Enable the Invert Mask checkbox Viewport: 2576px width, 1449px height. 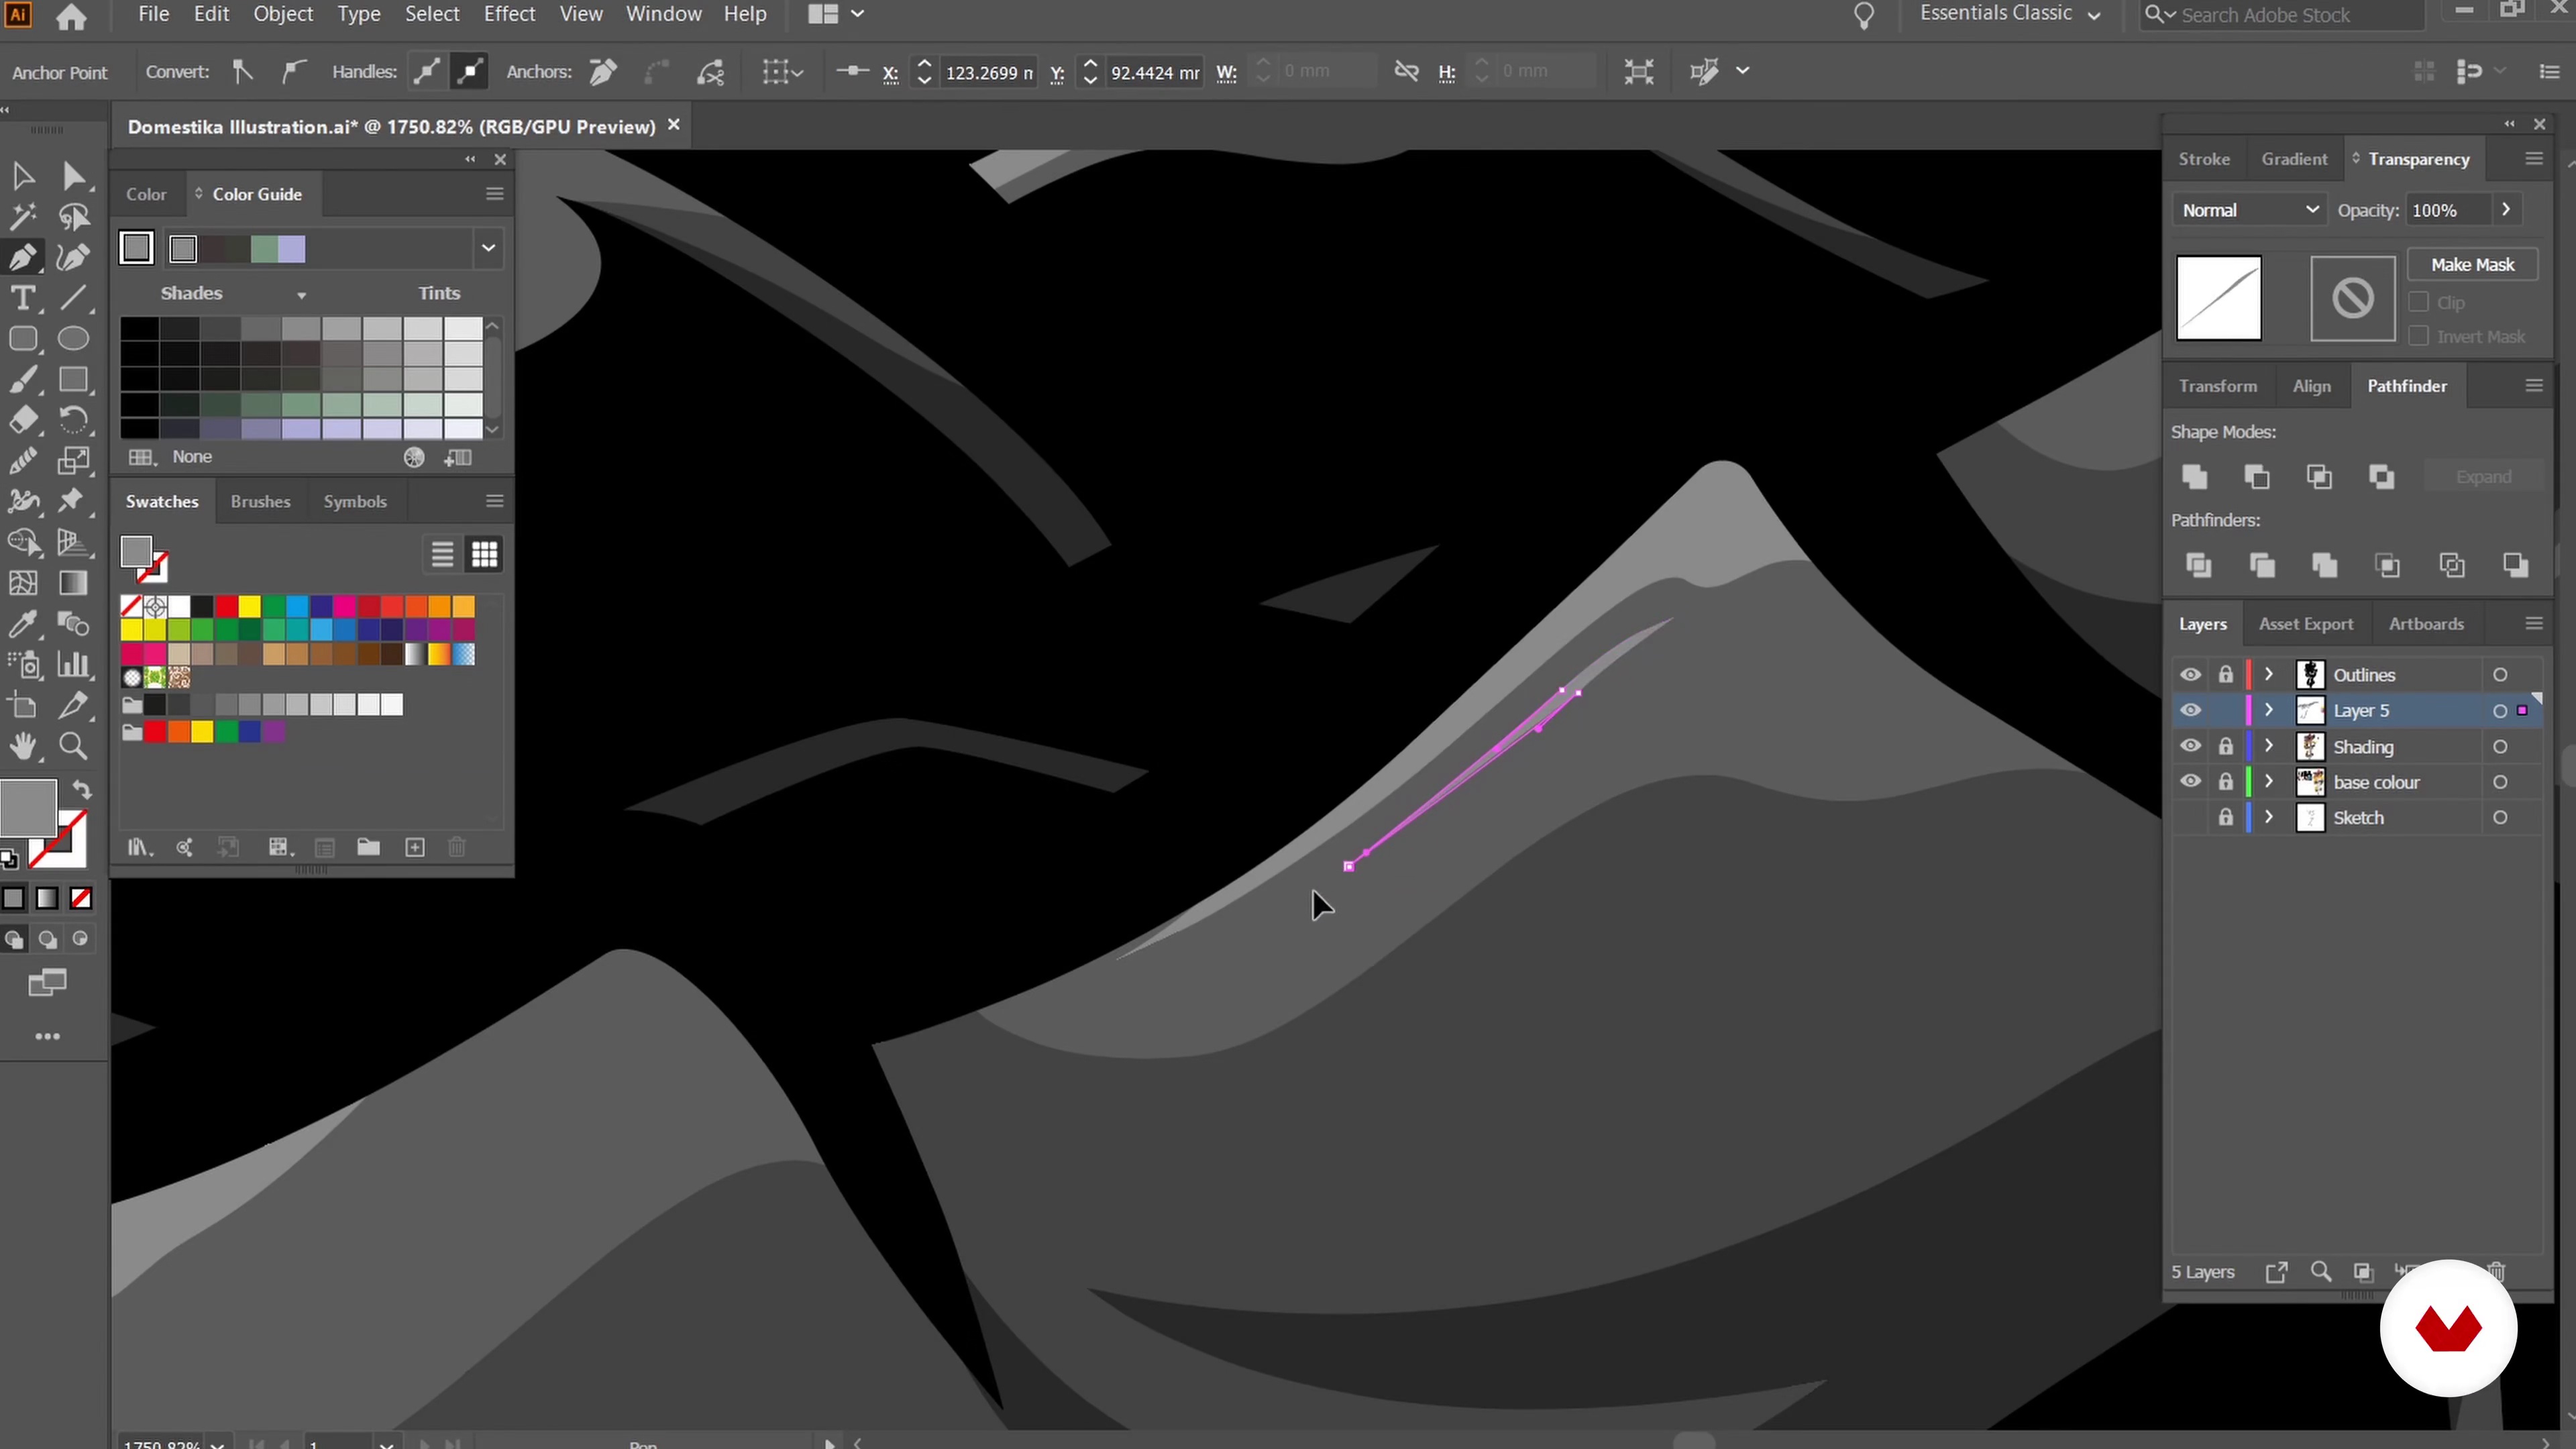(2419, 336)
